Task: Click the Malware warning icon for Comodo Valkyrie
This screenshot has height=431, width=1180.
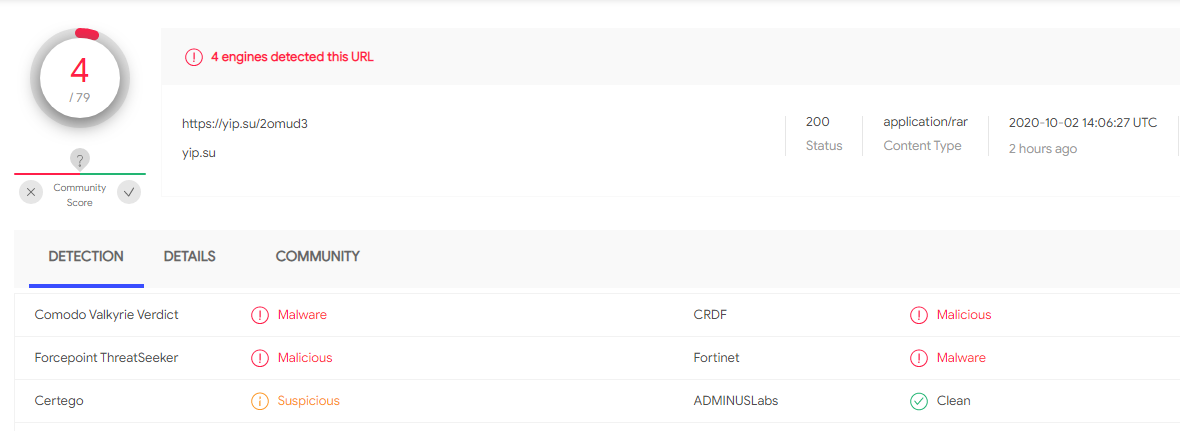Action: [x=260, y=315]
